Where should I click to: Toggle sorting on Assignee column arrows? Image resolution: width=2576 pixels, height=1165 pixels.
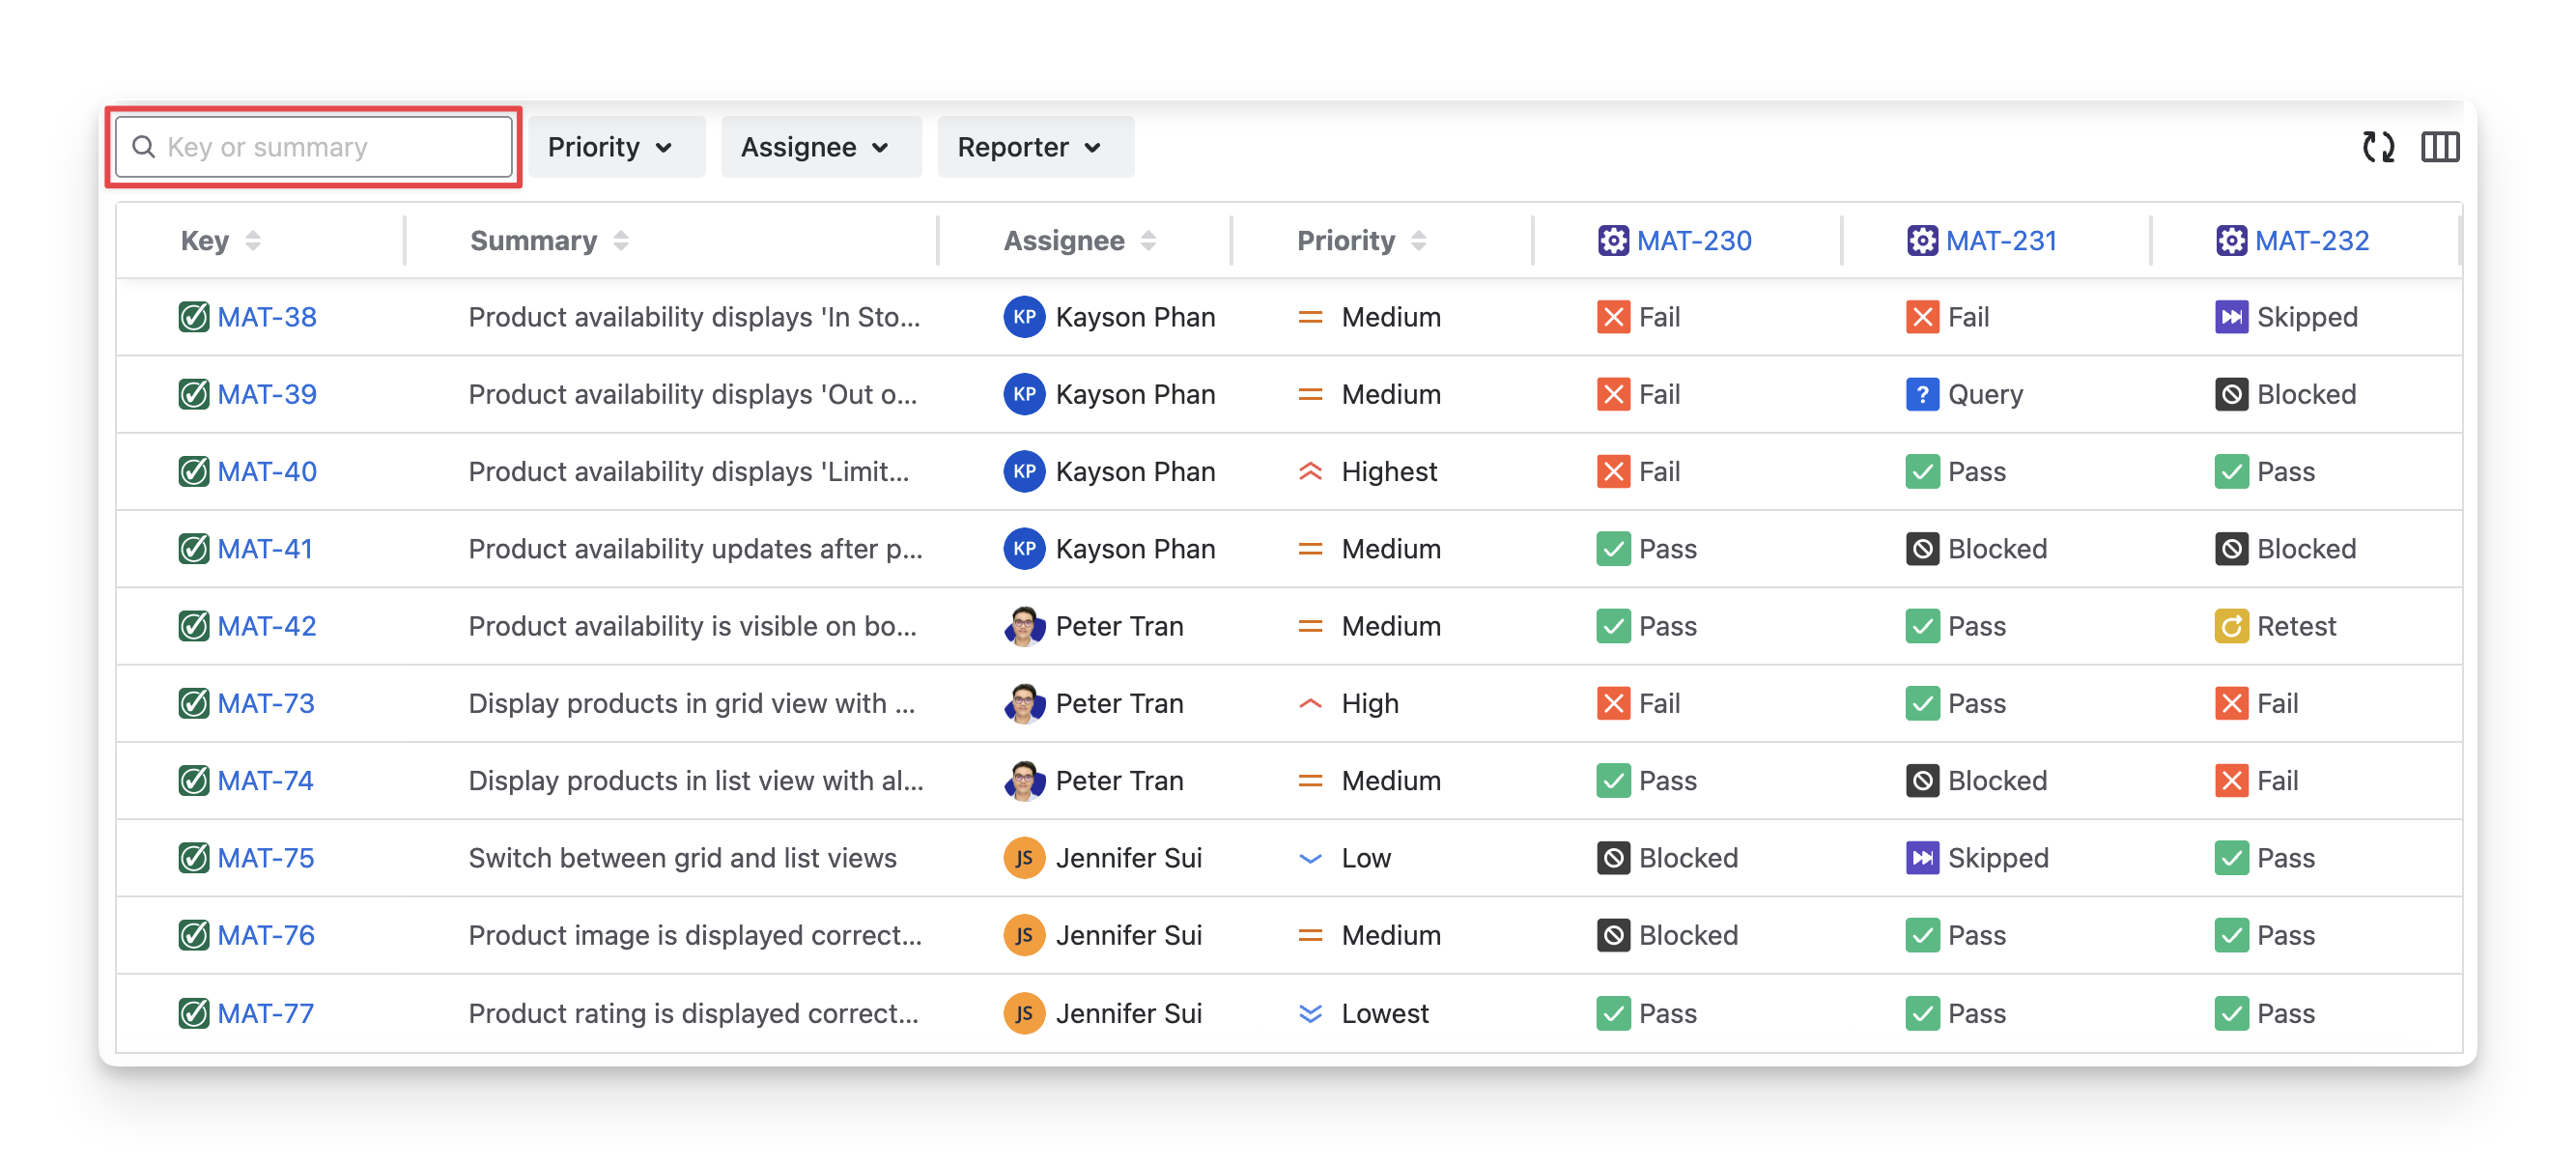1147,241
